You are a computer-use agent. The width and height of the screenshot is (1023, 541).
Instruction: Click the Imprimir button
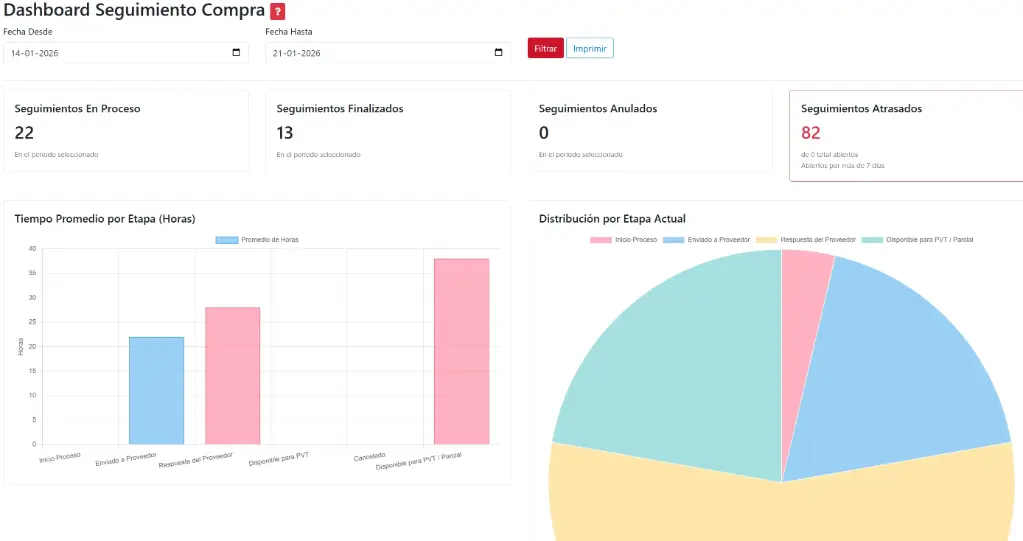tap(589, 48)
